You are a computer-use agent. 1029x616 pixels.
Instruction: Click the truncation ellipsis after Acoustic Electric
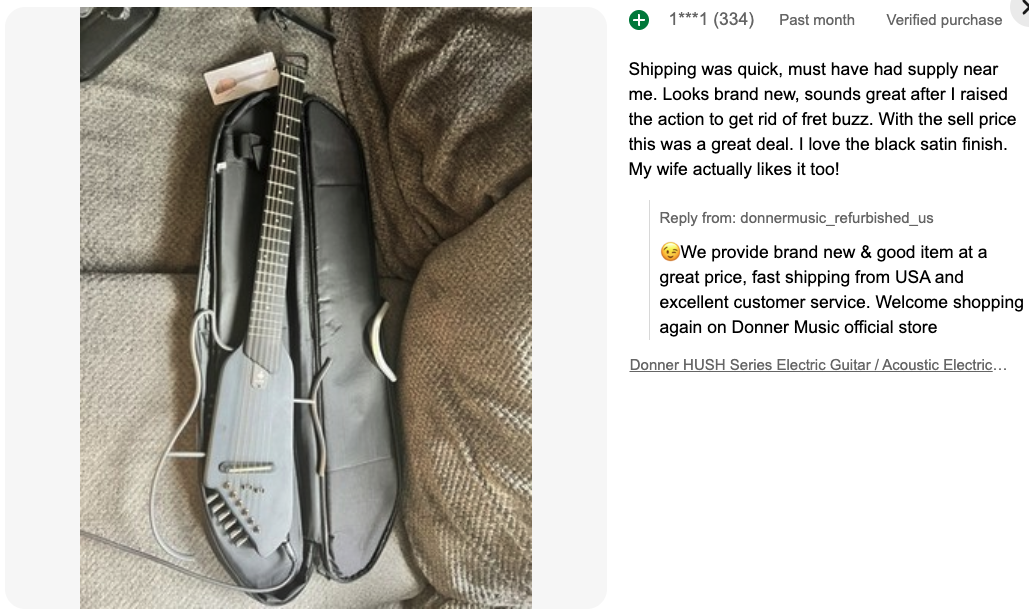(x=999, y=365)
